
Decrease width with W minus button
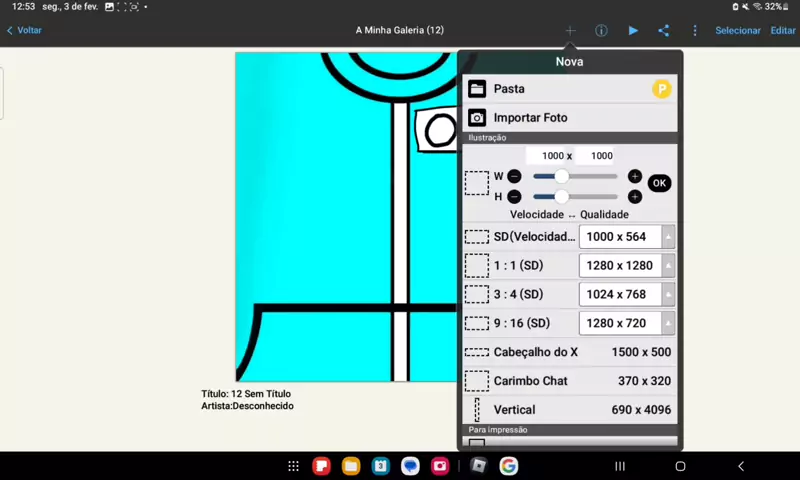coord(514,176)
